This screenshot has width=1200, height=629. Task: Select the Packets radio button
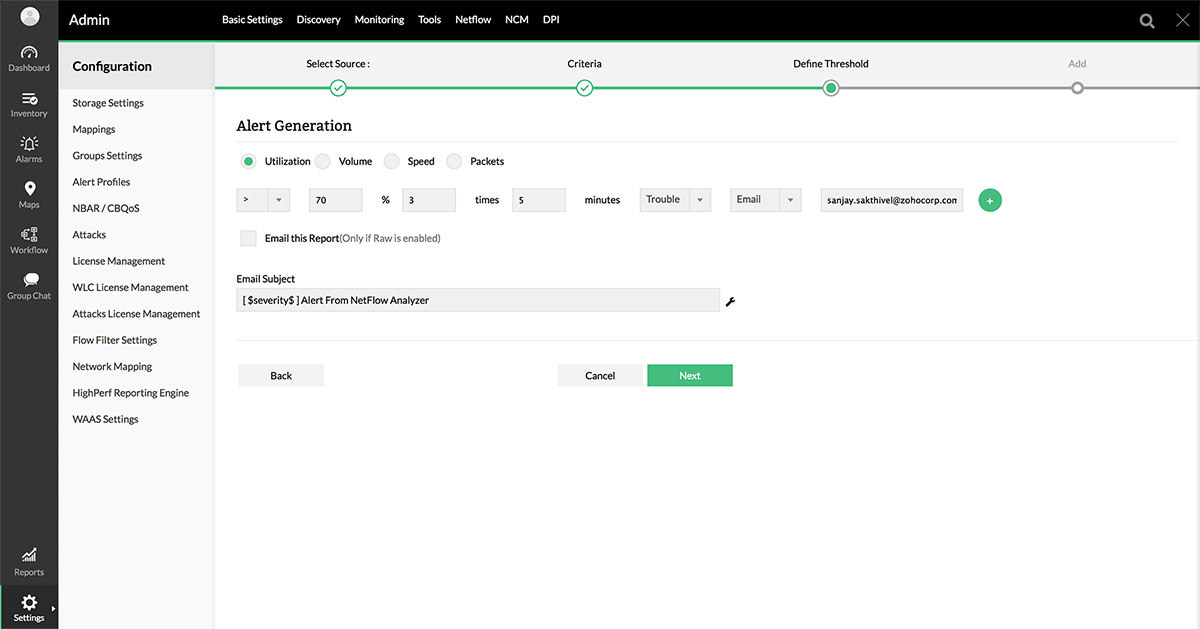455,161
